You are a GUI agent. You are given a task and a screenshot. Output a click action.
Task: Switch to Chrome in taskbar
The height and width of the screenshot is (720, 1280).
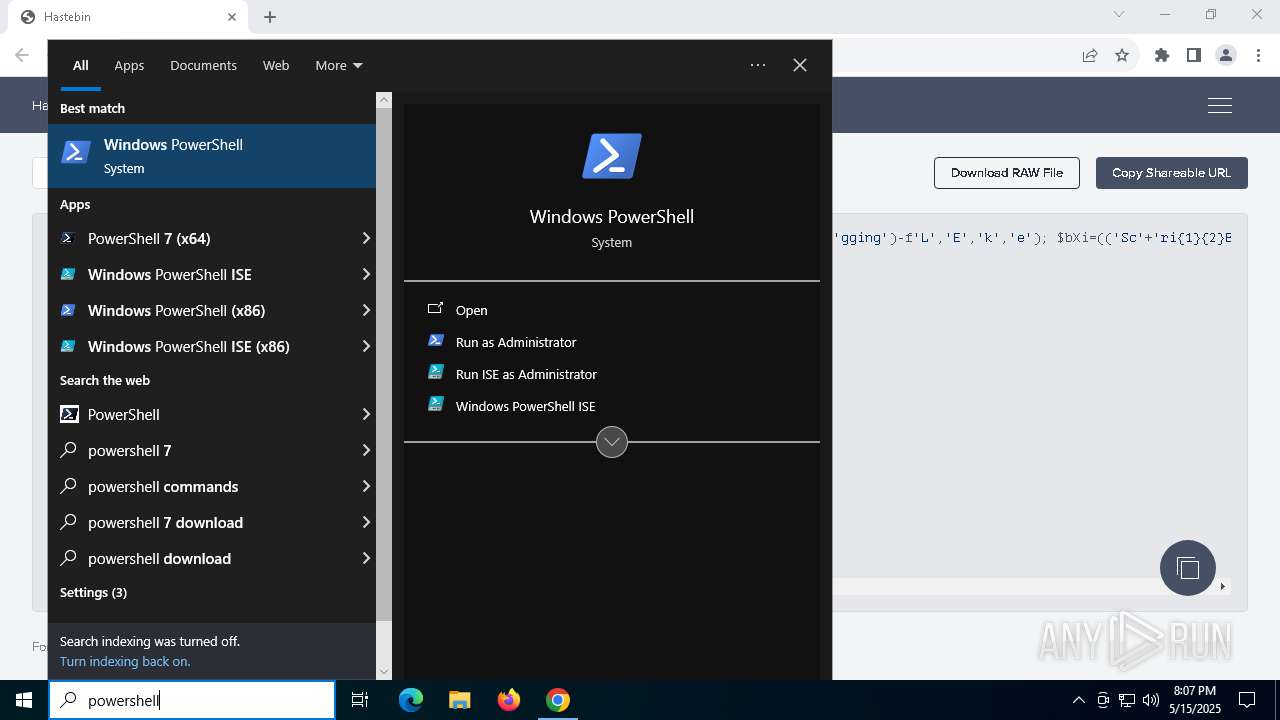[x=558, y=700]
